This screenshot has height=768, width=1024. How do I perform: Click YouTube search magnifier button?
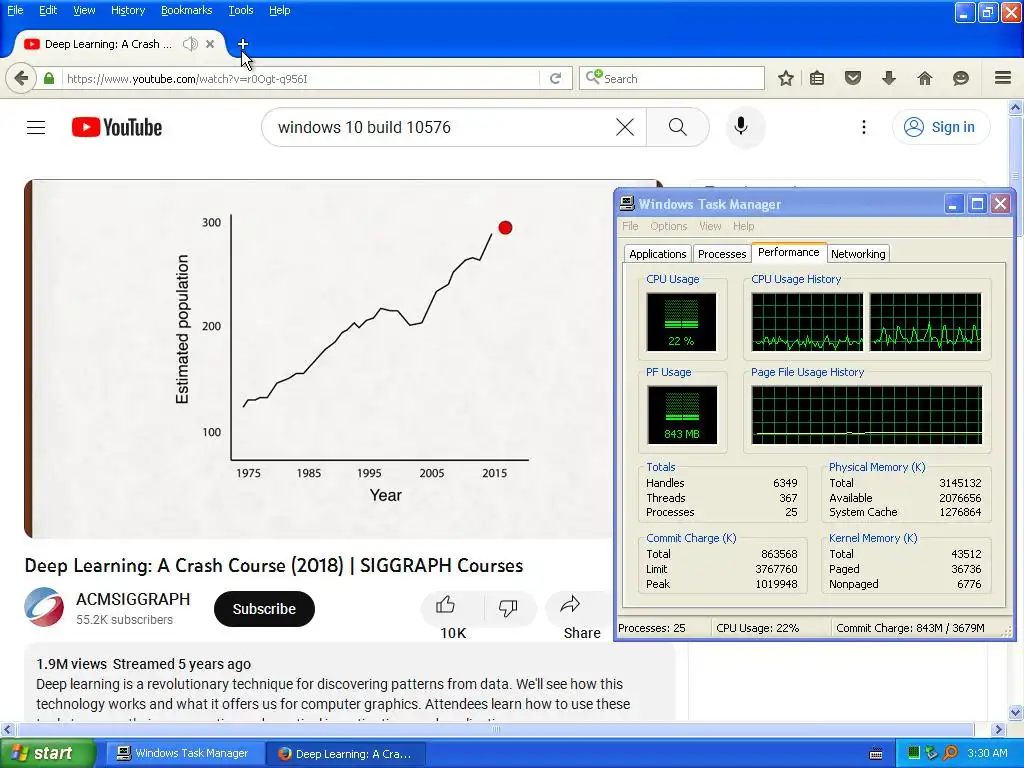tap(678, 127)
